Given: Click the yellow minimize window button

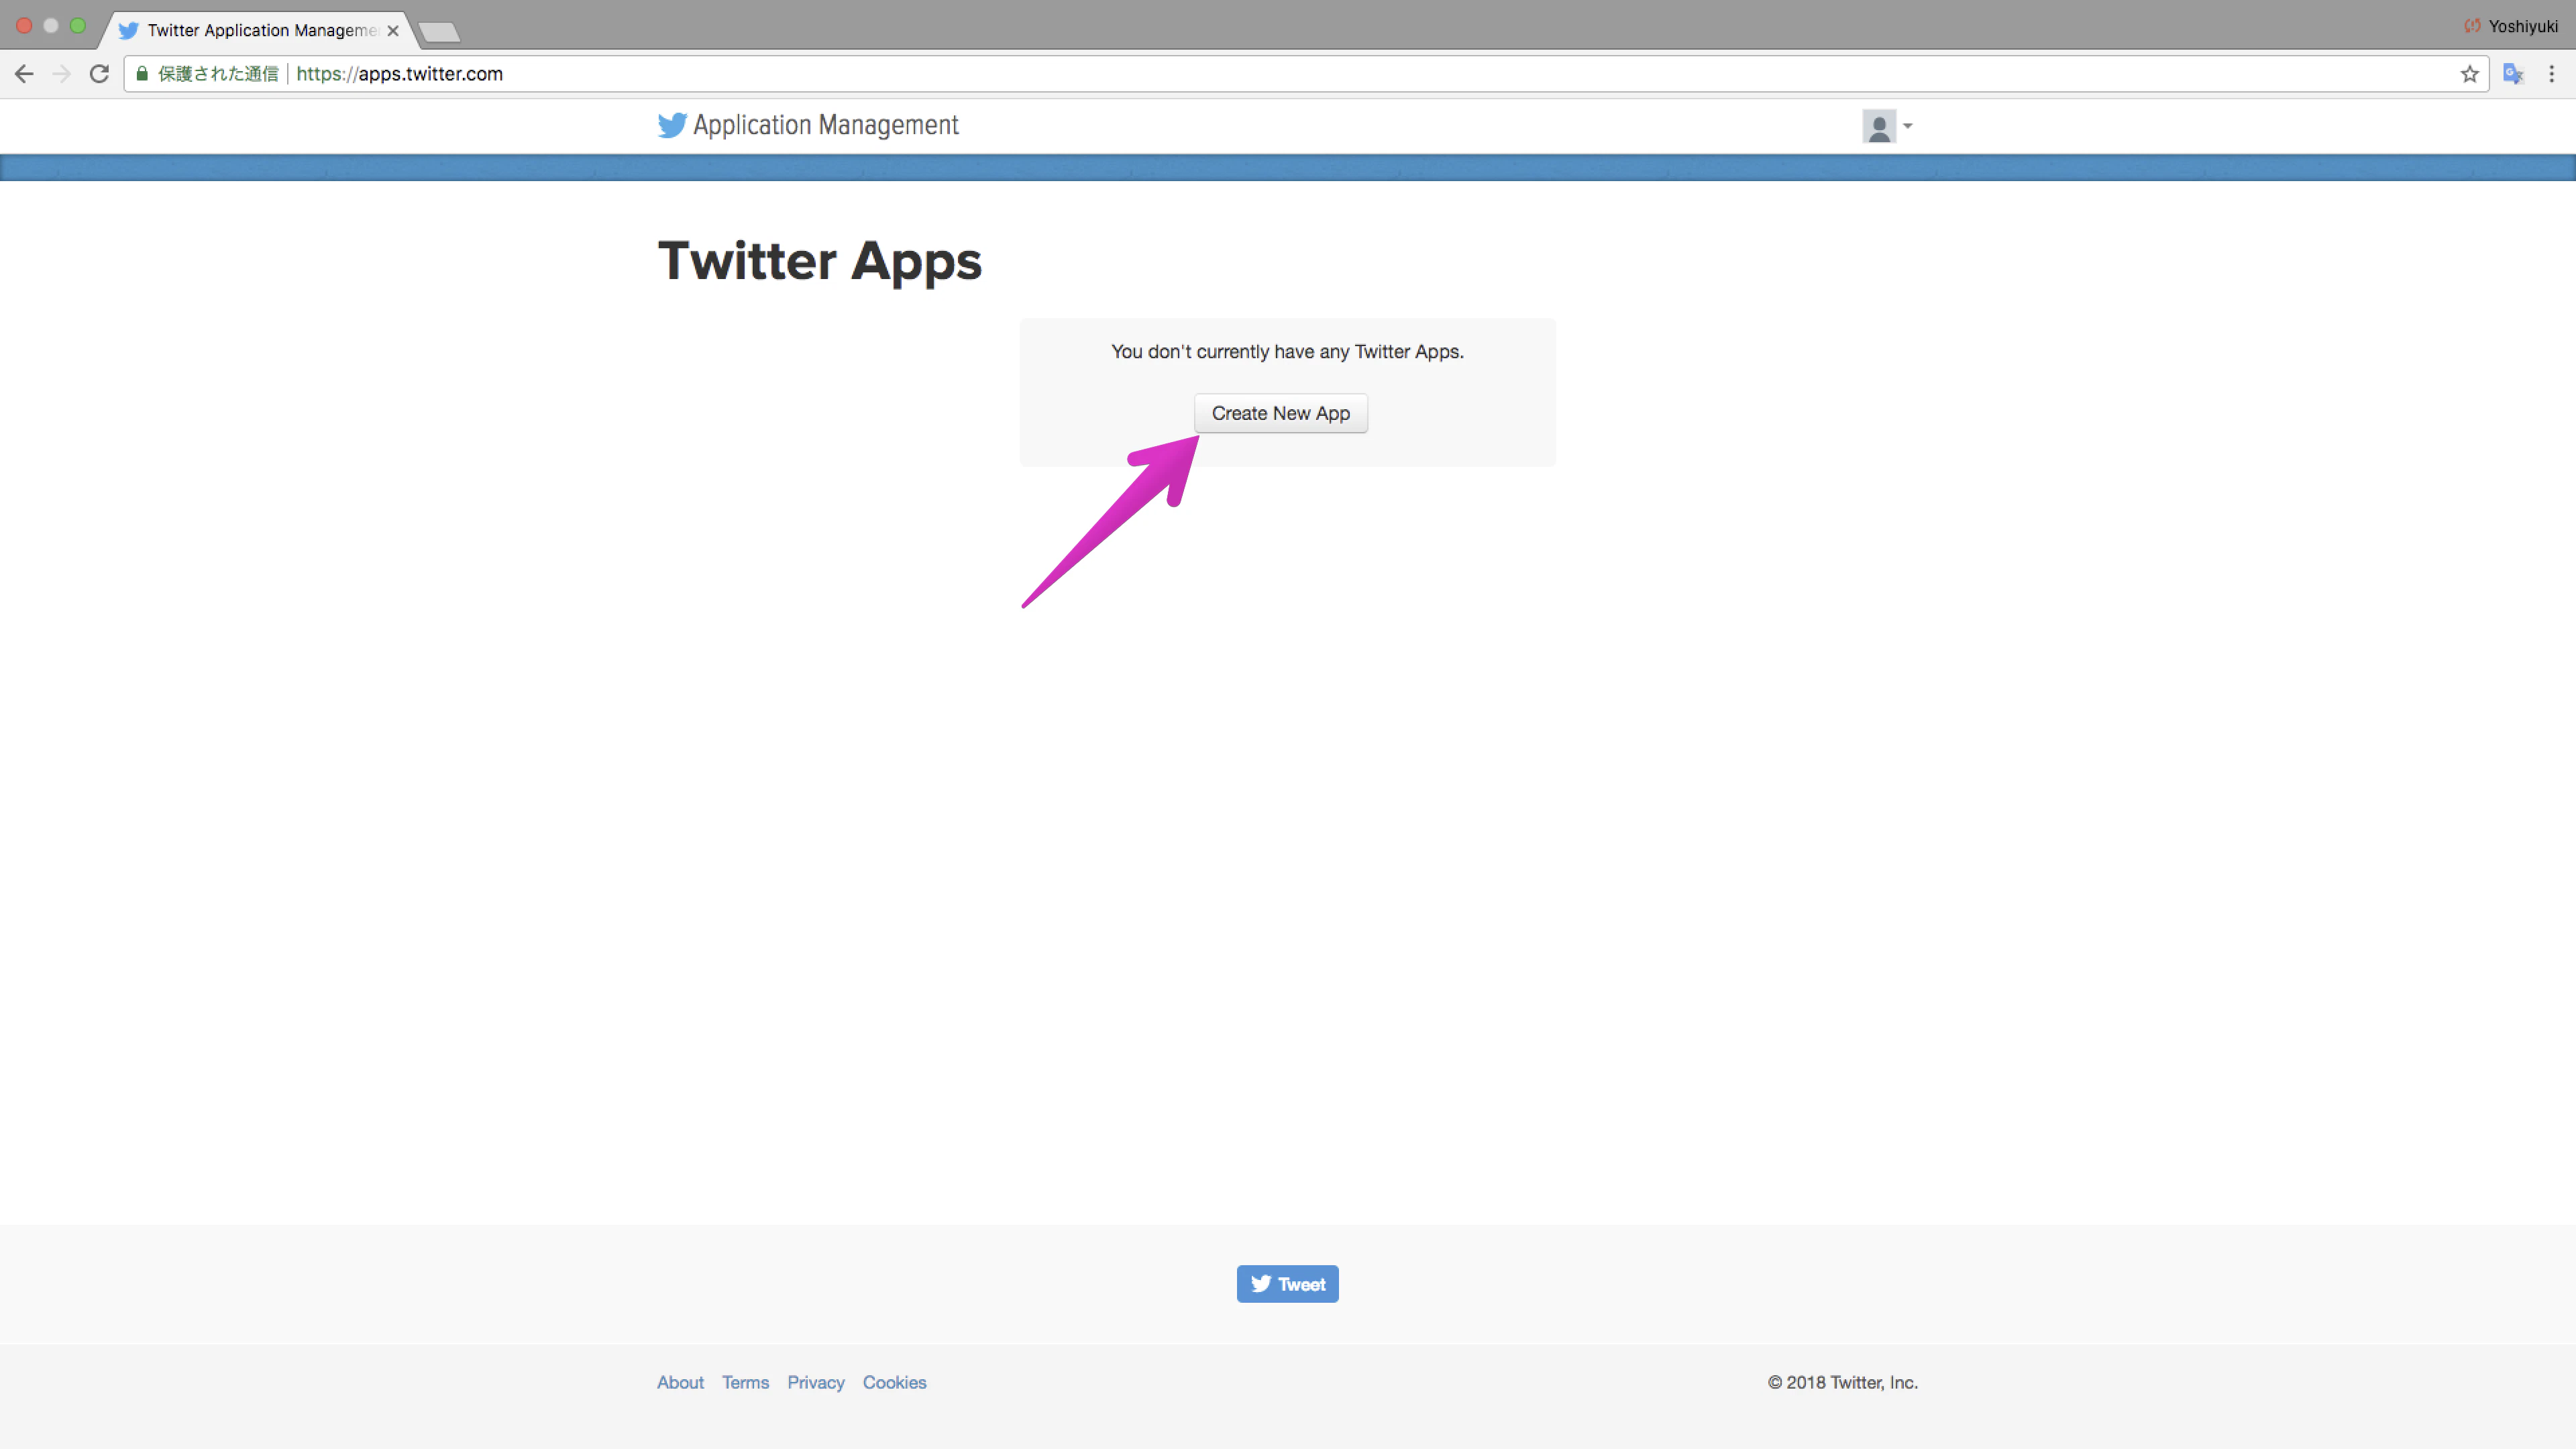Looking at the screenshot, I should (51, 26).
